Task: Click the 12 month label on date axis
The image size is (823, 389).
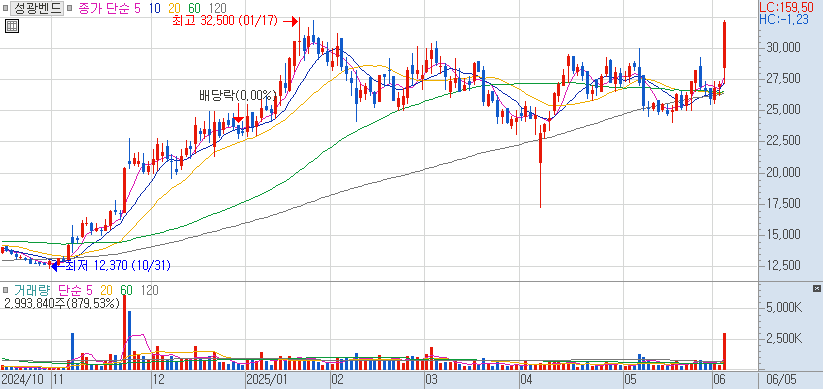Action: [x=158, y=380]
